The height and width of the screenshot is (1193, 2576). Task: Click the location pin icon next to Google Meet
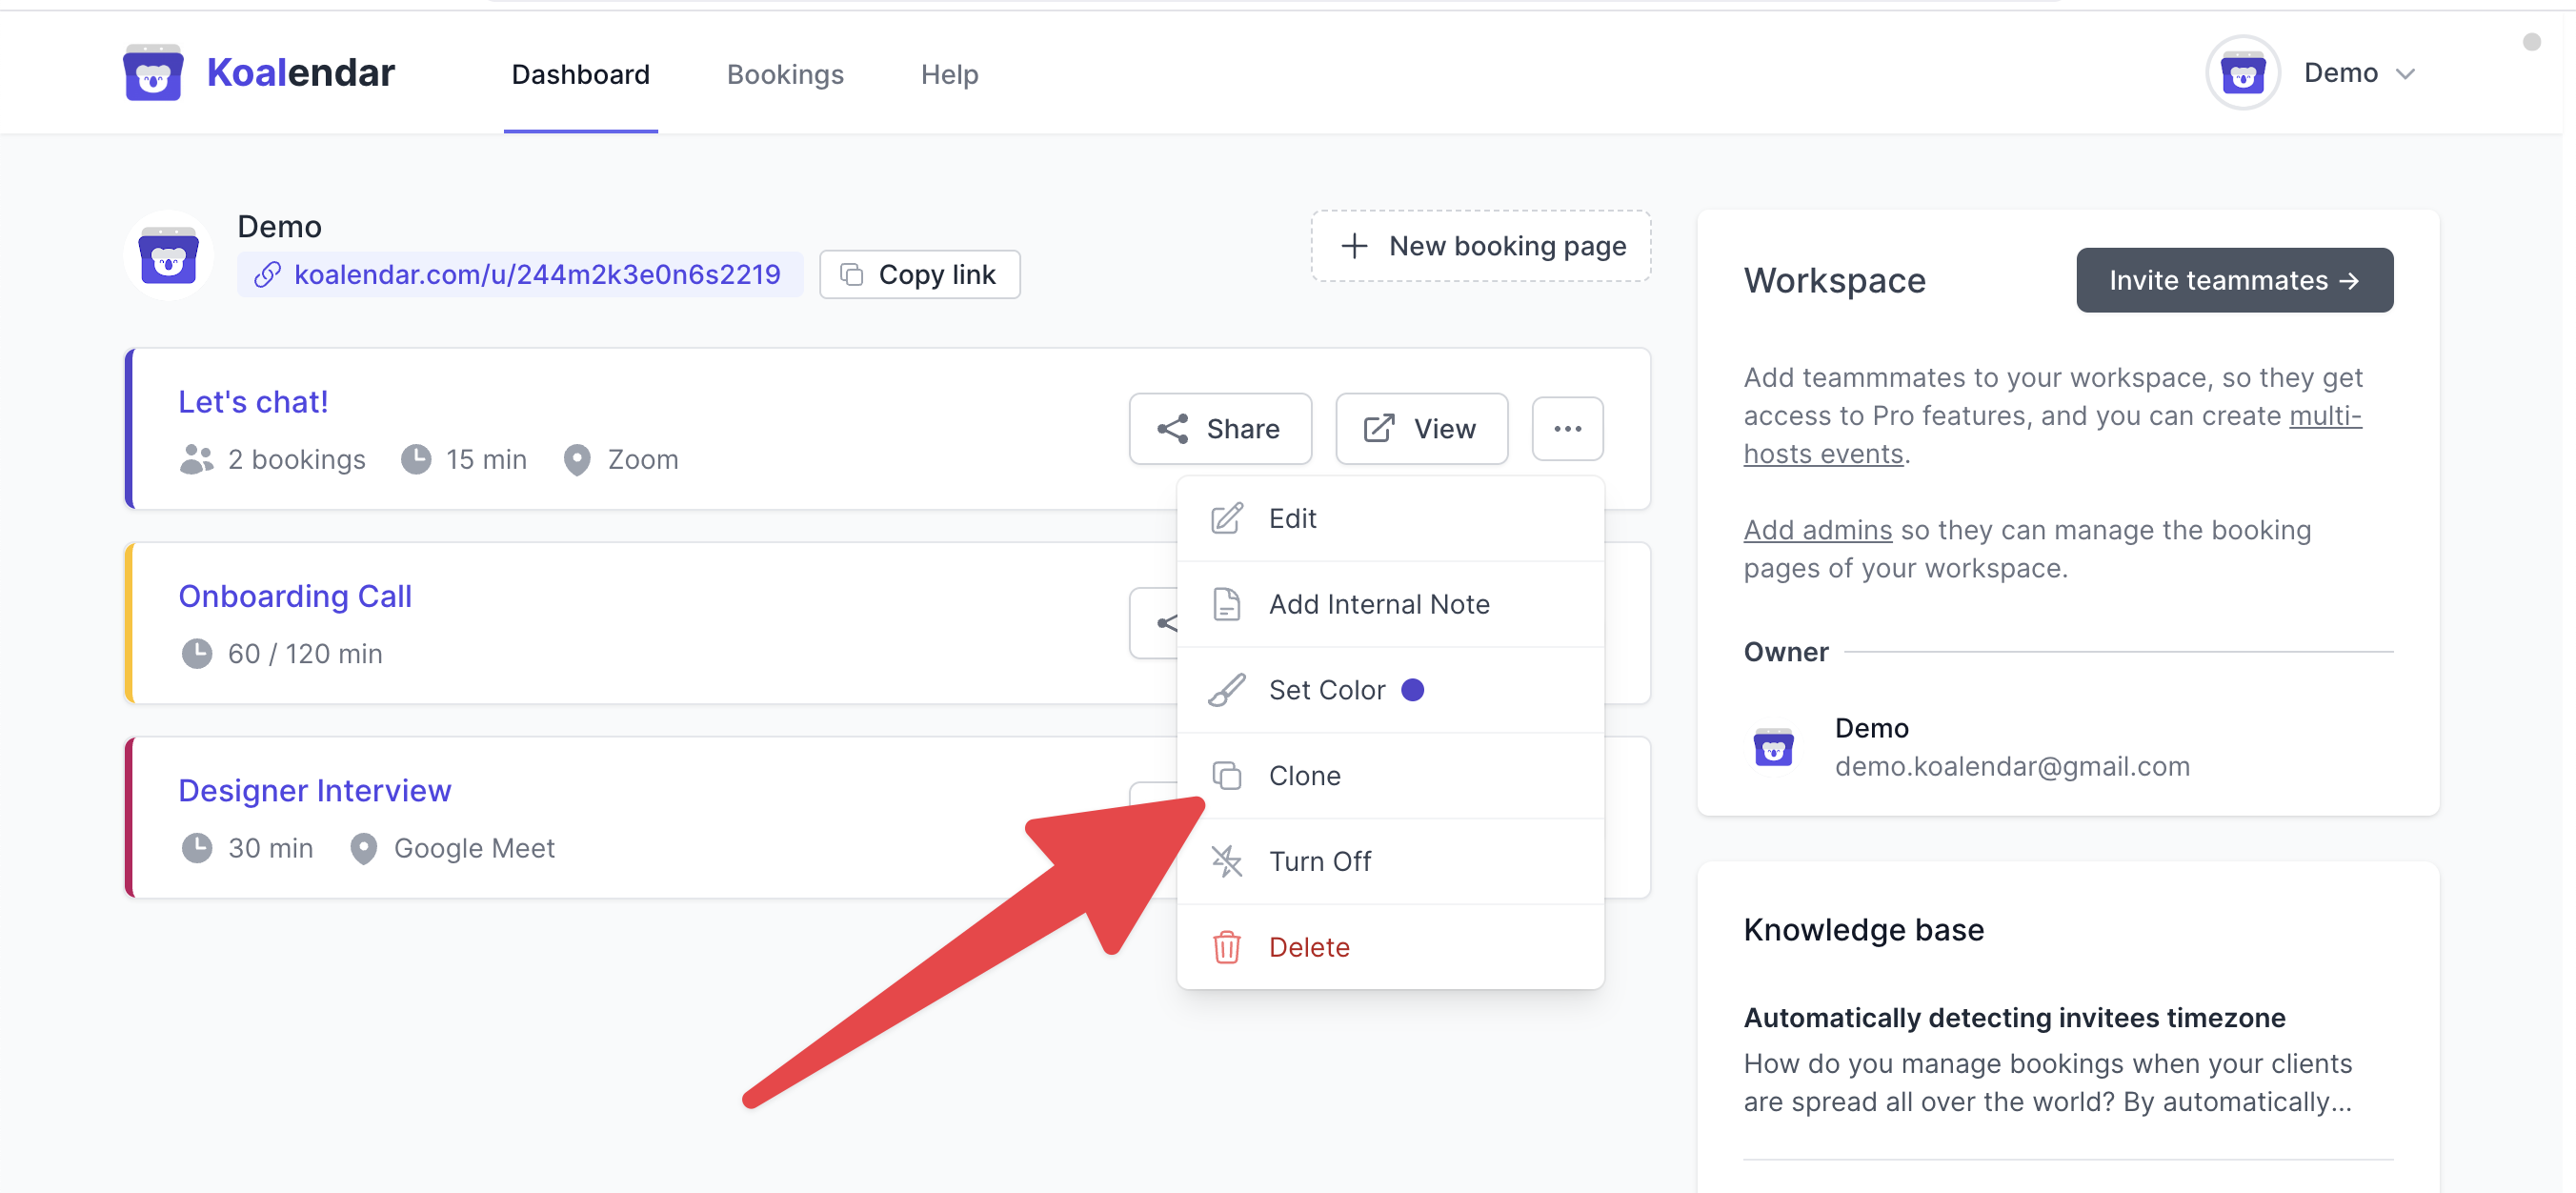point(363,849)
